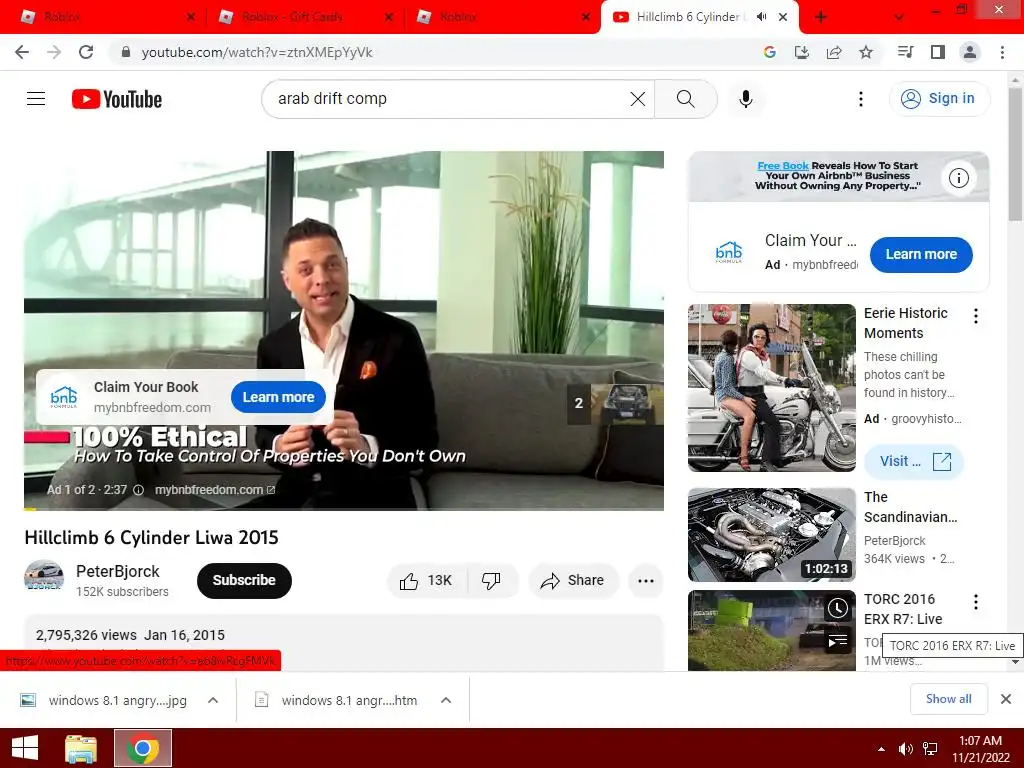Open mybnbfreedom.com link in the video ad
This screenshot has height=768, width=1024.
click(x=214, y=490)
